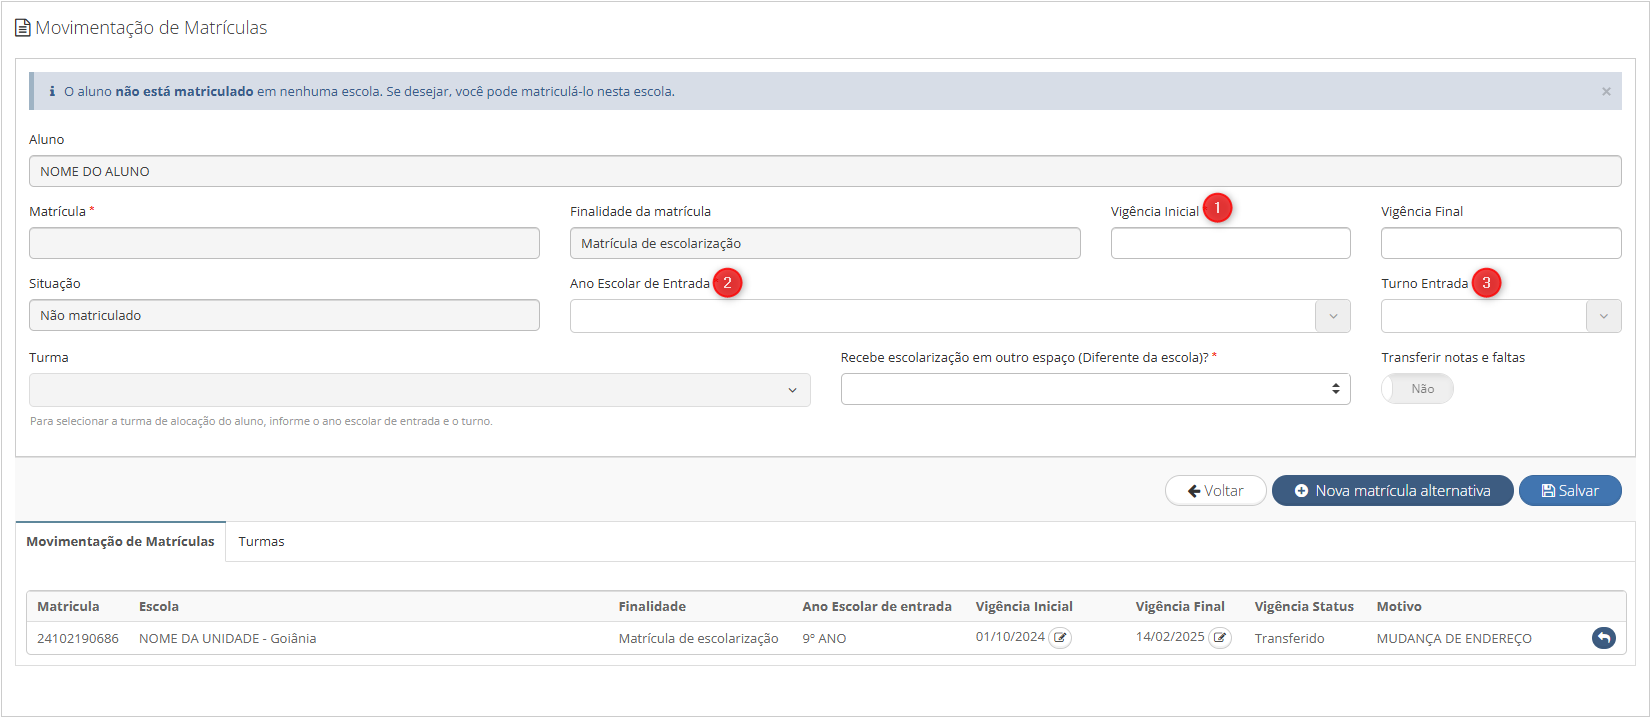Open Recebe escolarização em outro espaço select
This screenshot has width=1651, height=718.
pyautogui.click(x=1096, y=389)
